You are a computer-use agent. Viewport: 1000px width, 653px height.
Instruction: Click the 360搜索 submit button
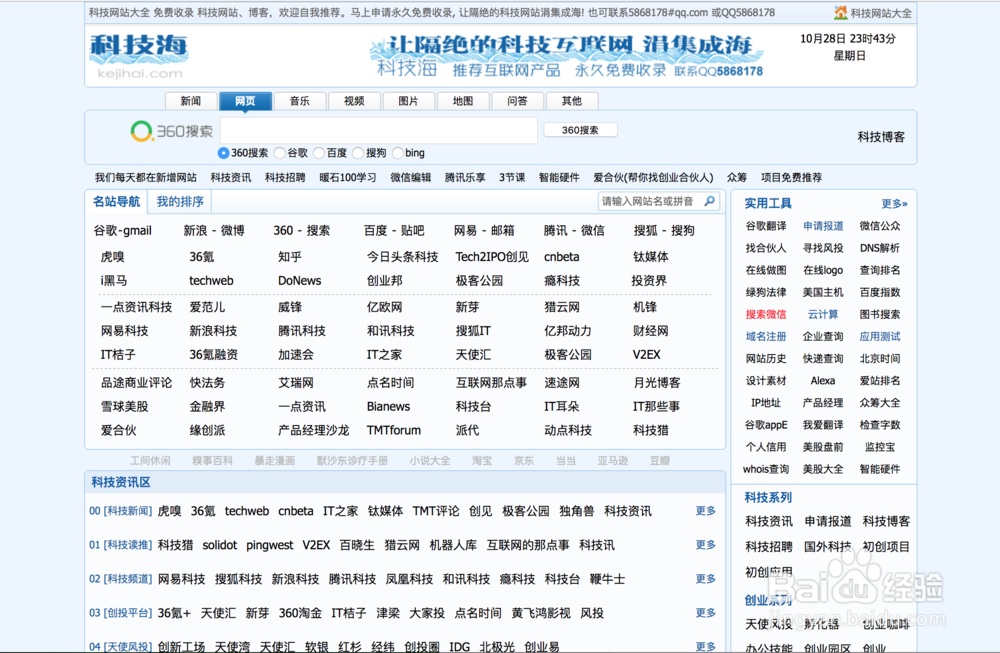click(x=580, y=130)
